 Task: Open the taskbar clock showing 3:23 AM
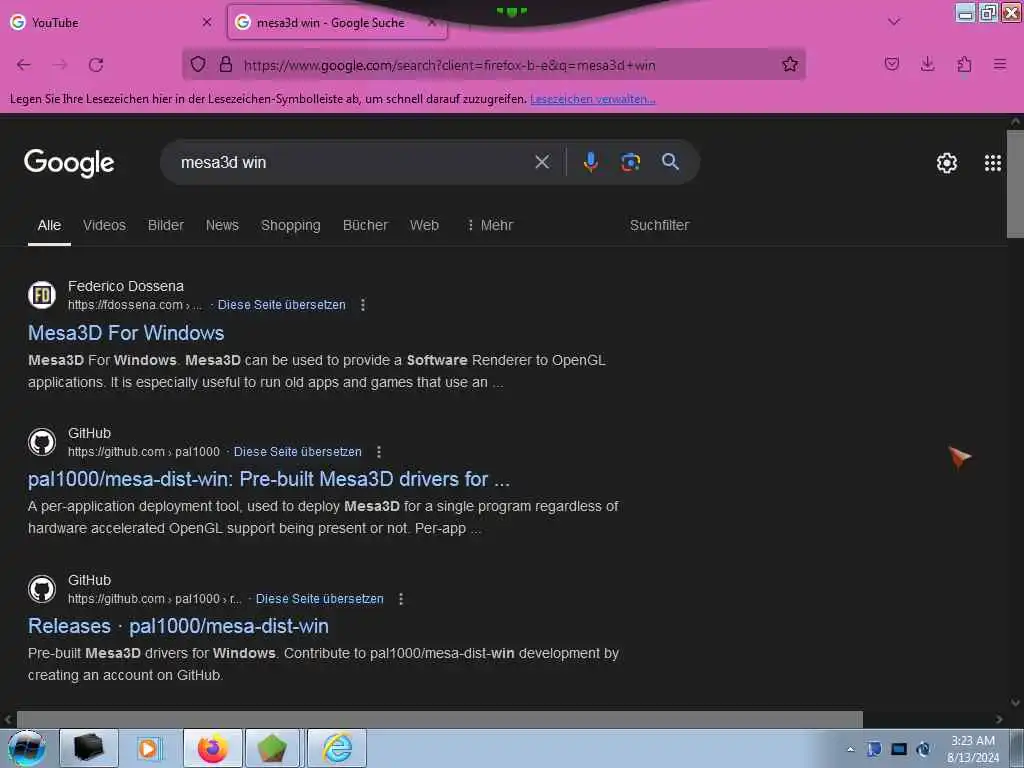point(973,749)
